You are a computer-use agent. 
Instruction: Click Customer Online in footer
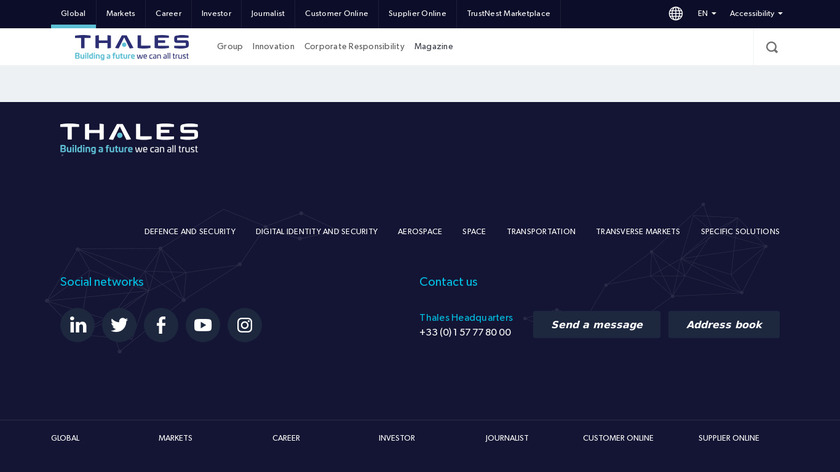tap(618, 438)
